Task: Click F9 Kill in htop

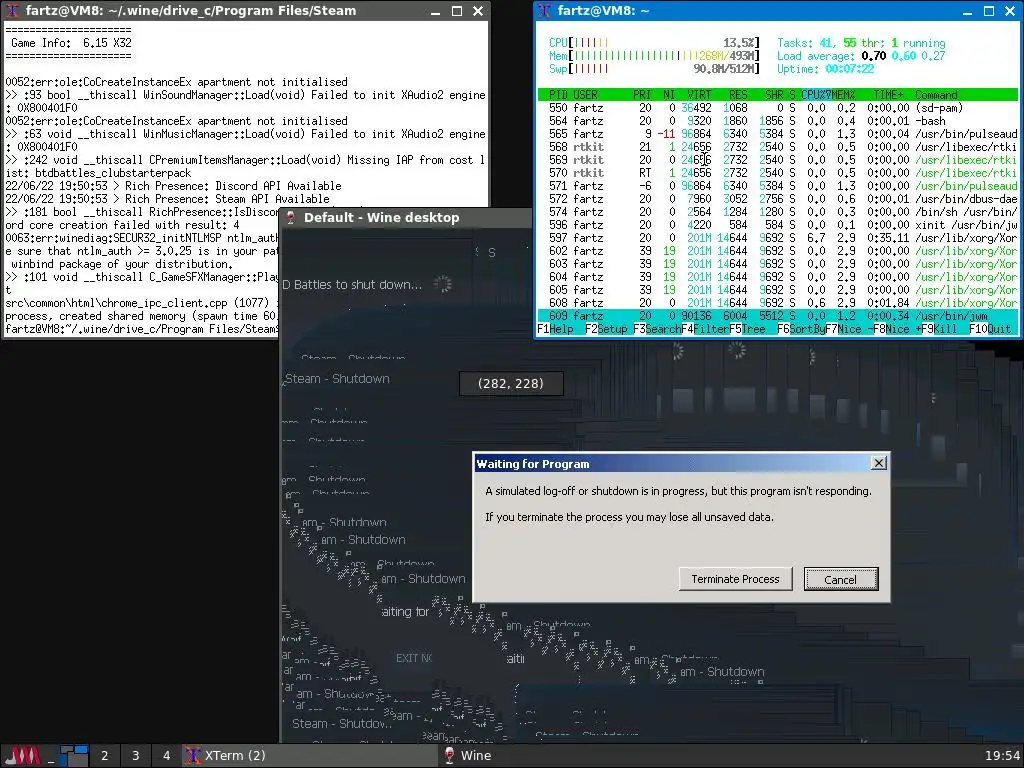Action: click(x=939, y=329)
